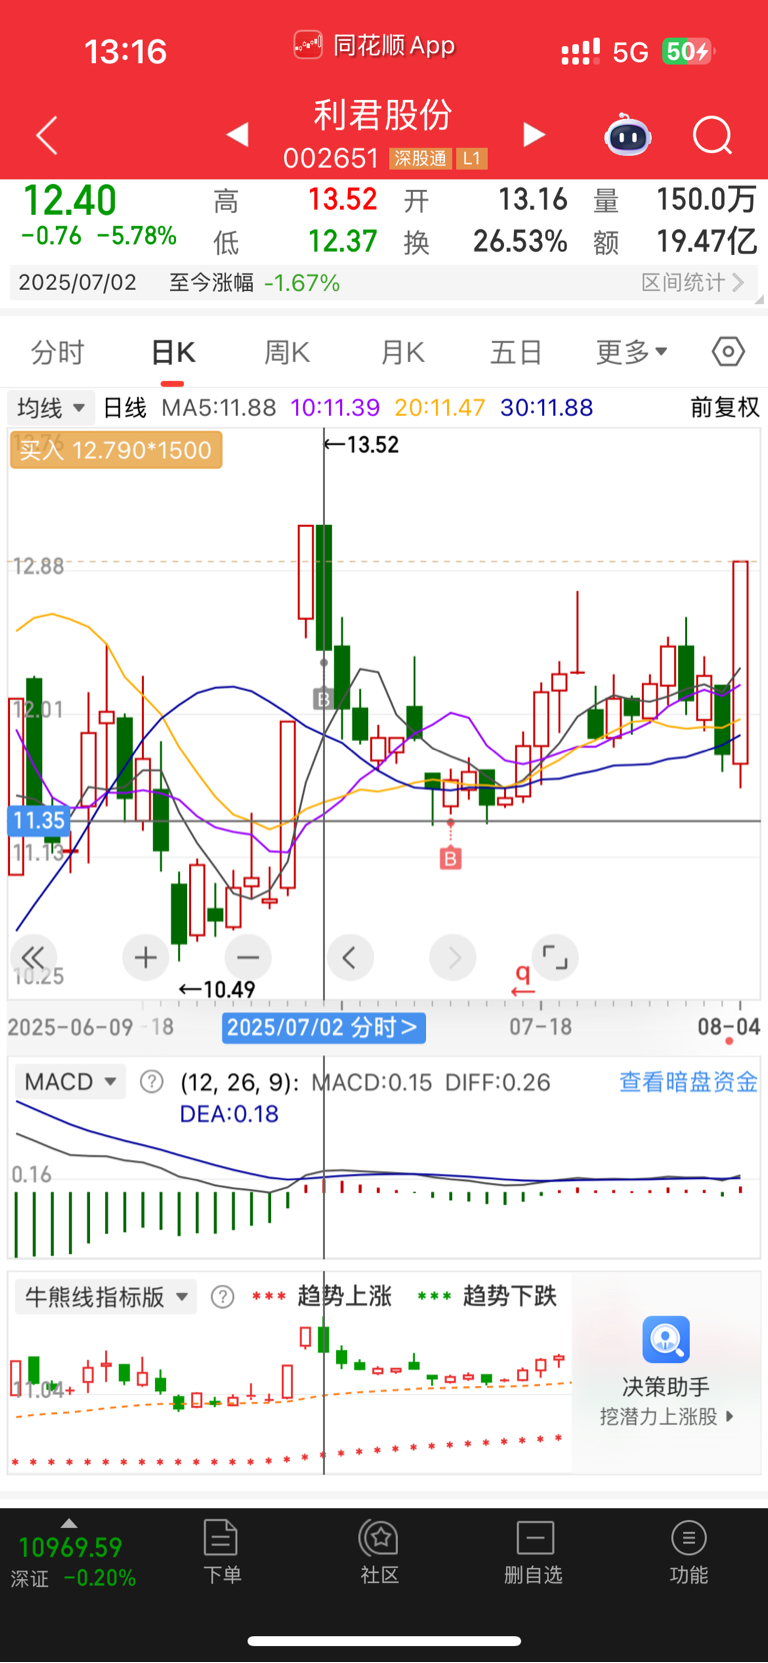Open chart settings hexagon icon
This screenshot has width=768, height=1663.
tap(728, 352)
